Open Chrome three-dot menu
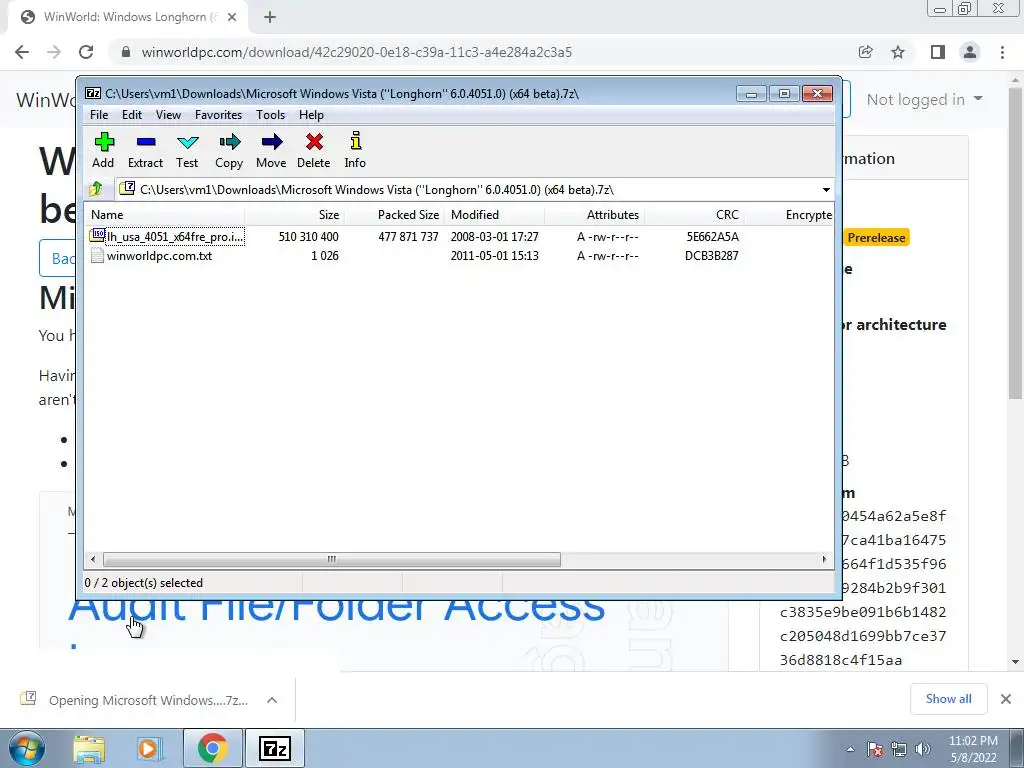Viewport: 1024px width, 768px height. click(x=1002, y=52)
